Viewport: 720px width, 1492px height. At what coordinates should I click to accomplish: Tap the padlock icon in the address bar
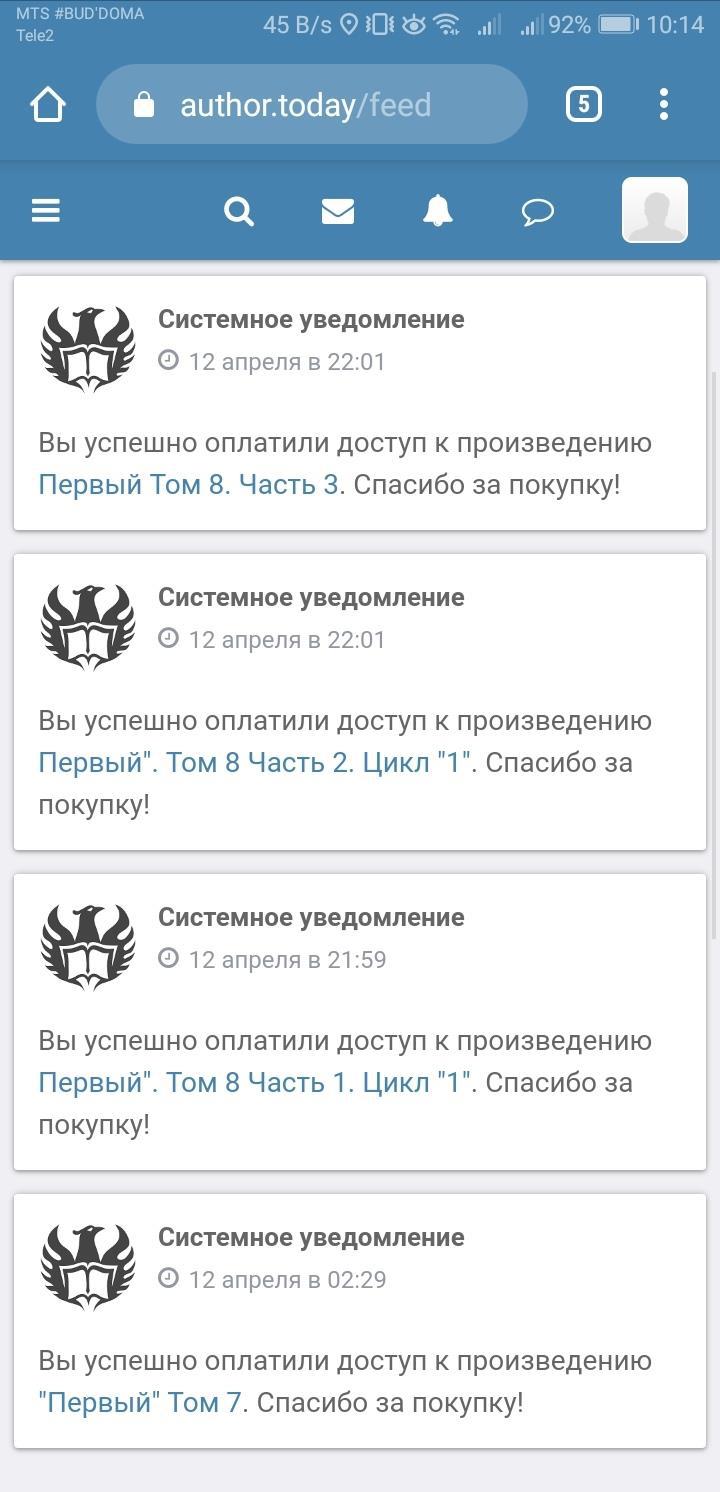144,104
